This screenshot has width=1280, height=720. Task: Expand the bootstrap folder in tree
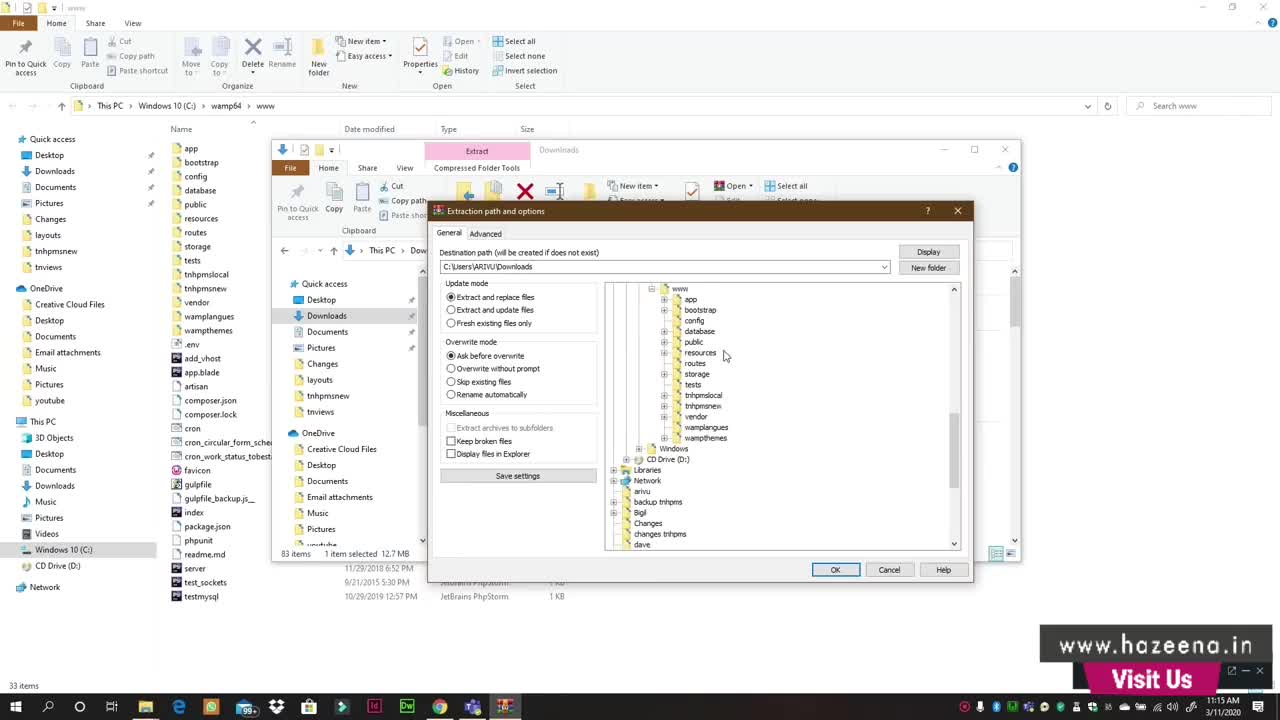(664, 310)
